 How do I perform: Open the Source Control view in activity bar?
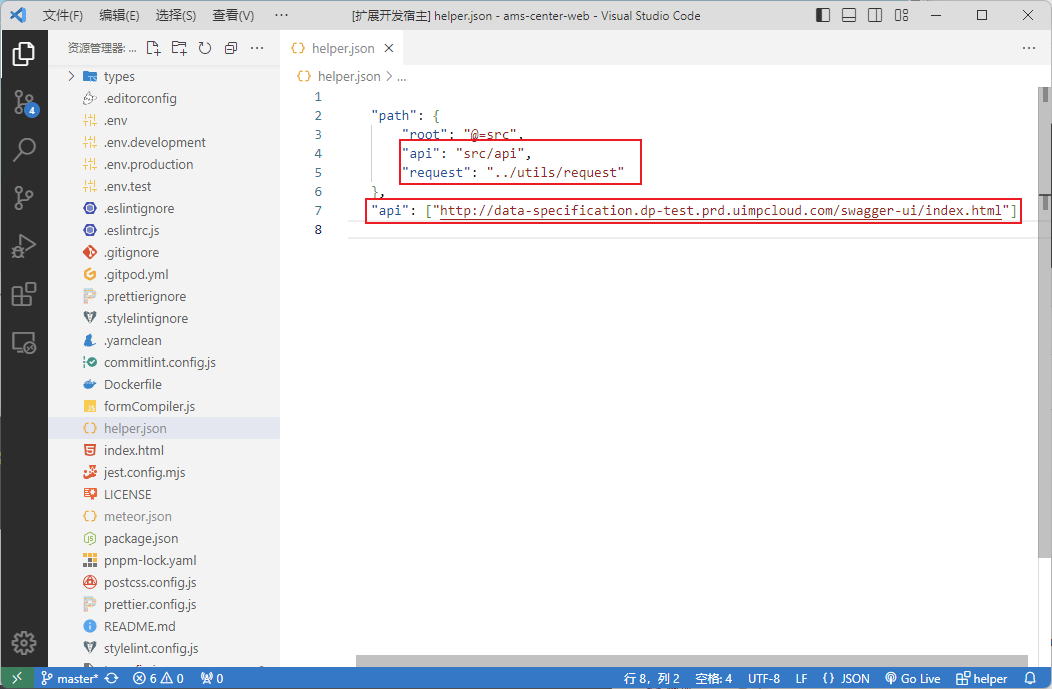[x=24, y=102]
